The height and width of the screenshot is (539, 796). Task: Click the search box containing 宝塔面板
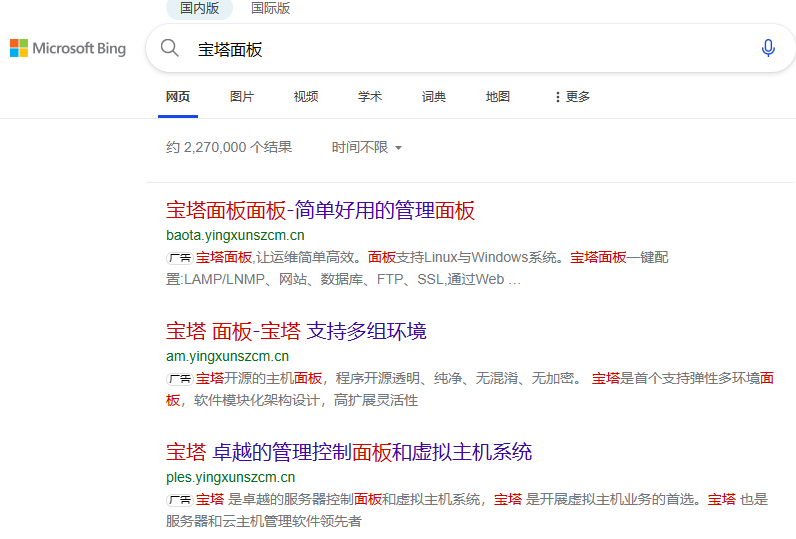pyautogui.click(x=471, y=48)
